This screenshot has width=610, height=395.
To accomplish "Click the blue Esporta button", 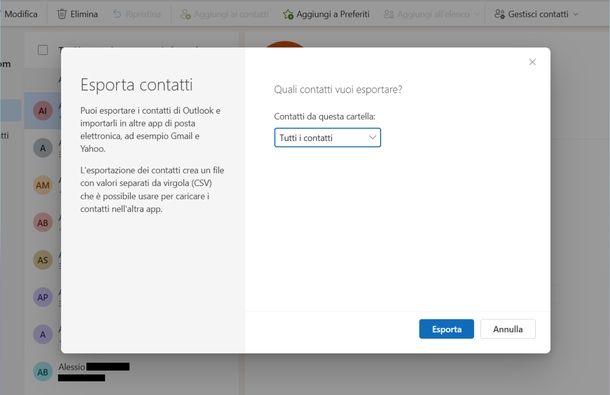I will pyautogui.click(x=446, y=329).
